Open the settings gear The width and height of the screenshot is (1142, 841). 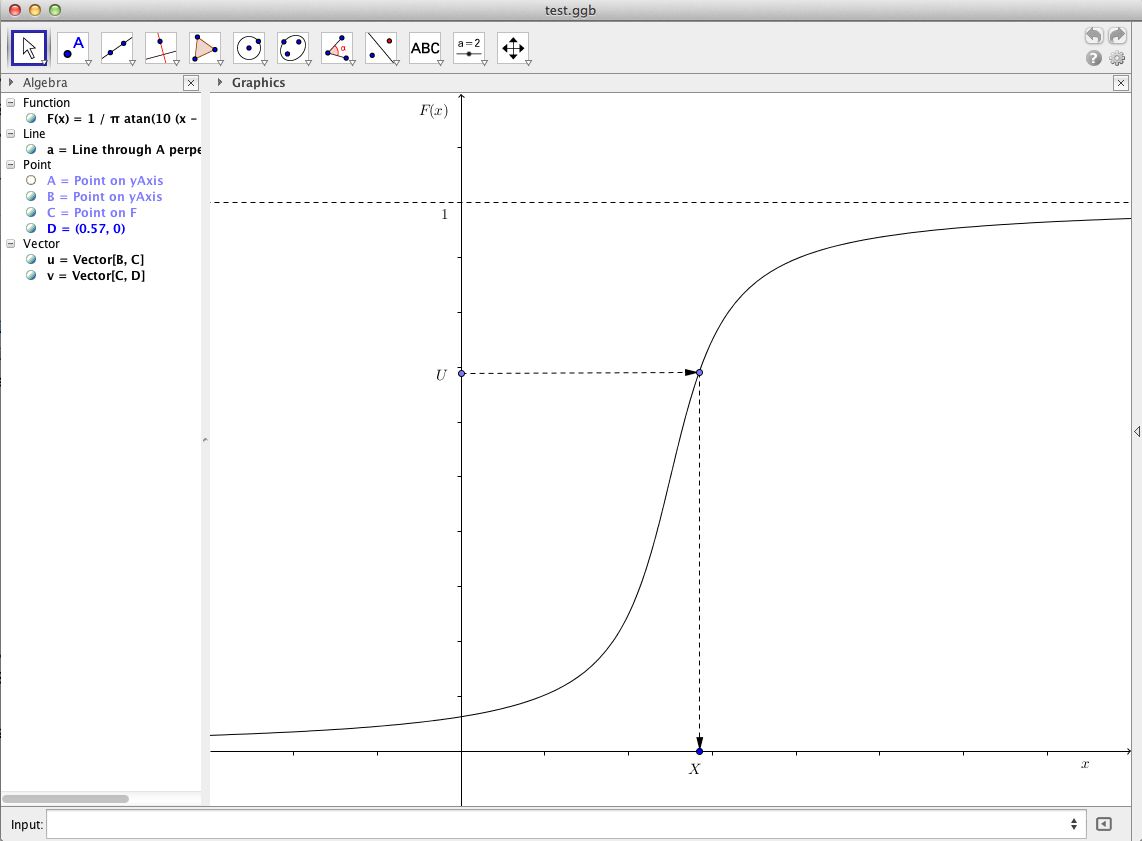[1117, 58]
